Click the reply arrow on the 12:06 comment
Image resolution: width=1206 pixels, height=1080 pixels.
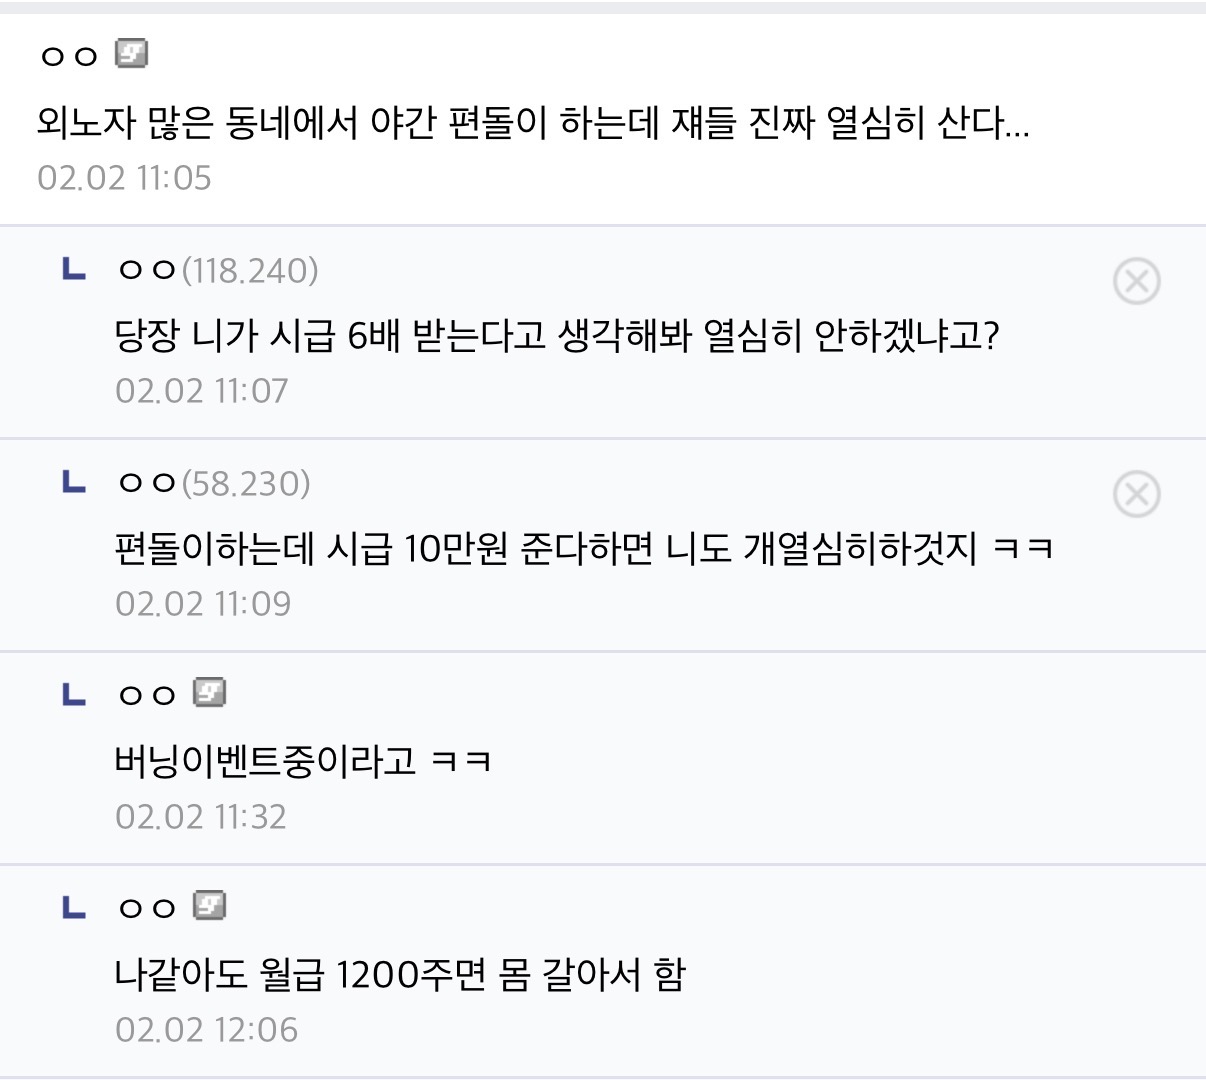74,907
